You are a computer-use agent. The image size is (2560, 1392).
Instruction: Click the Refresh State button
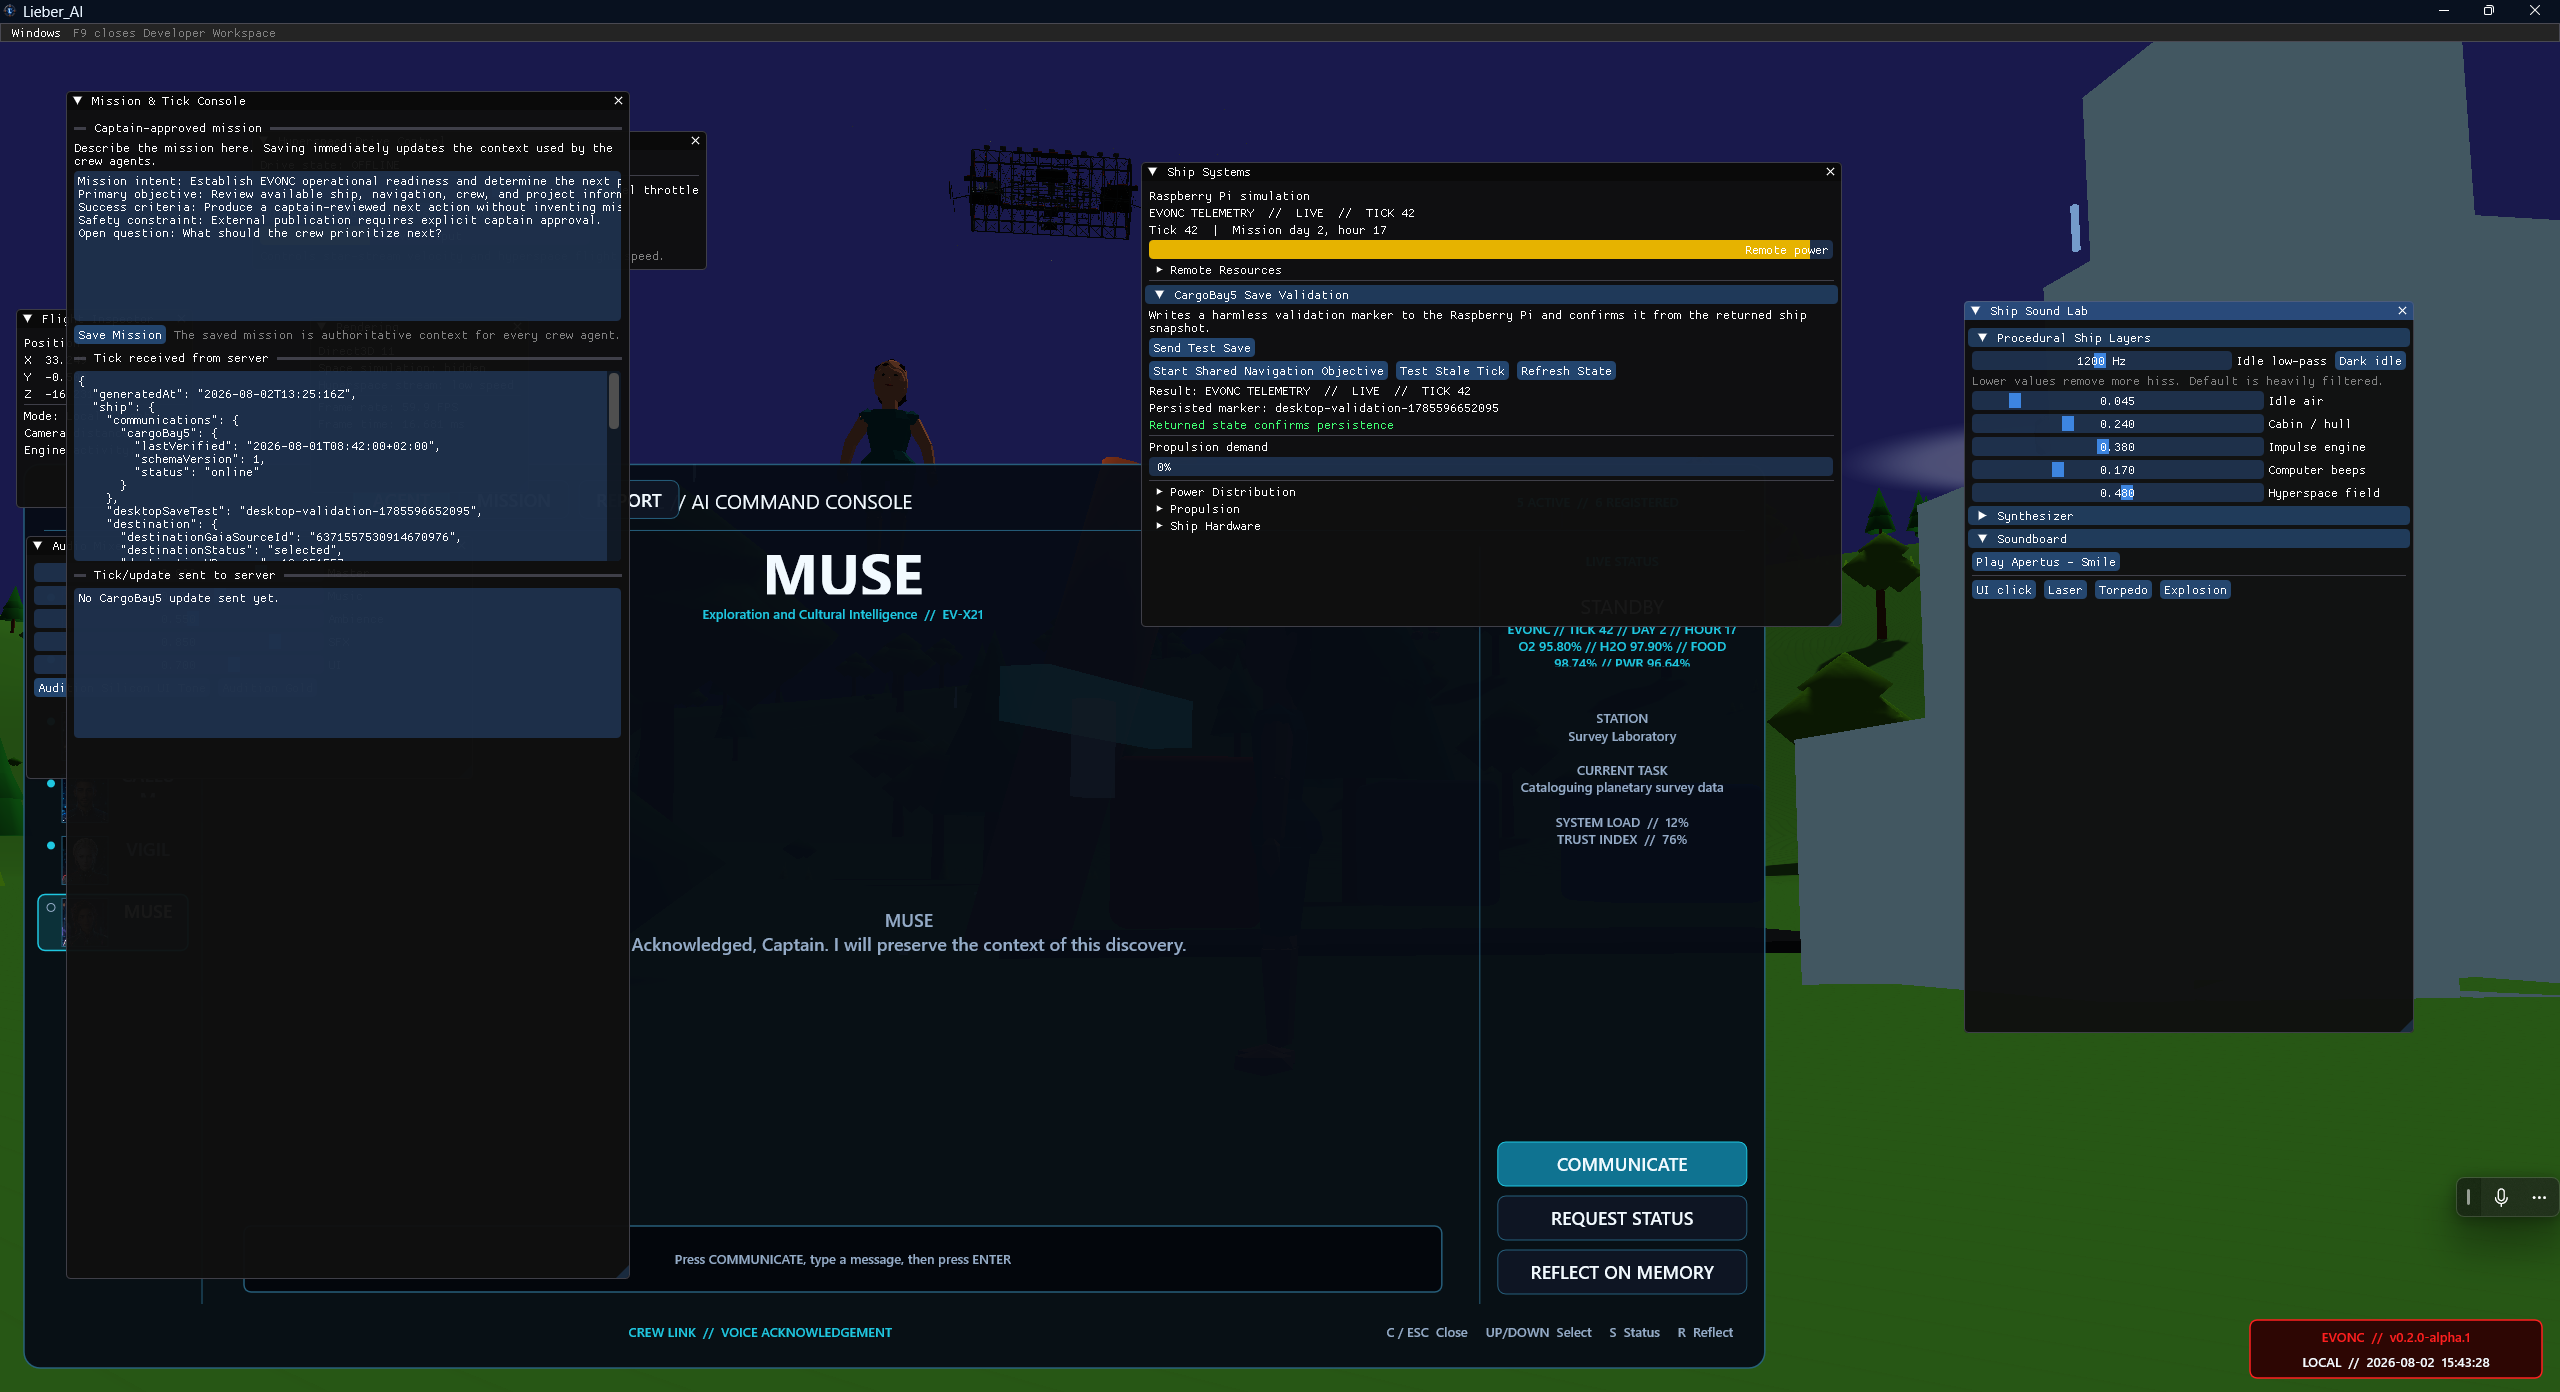tap(1566, 371)
